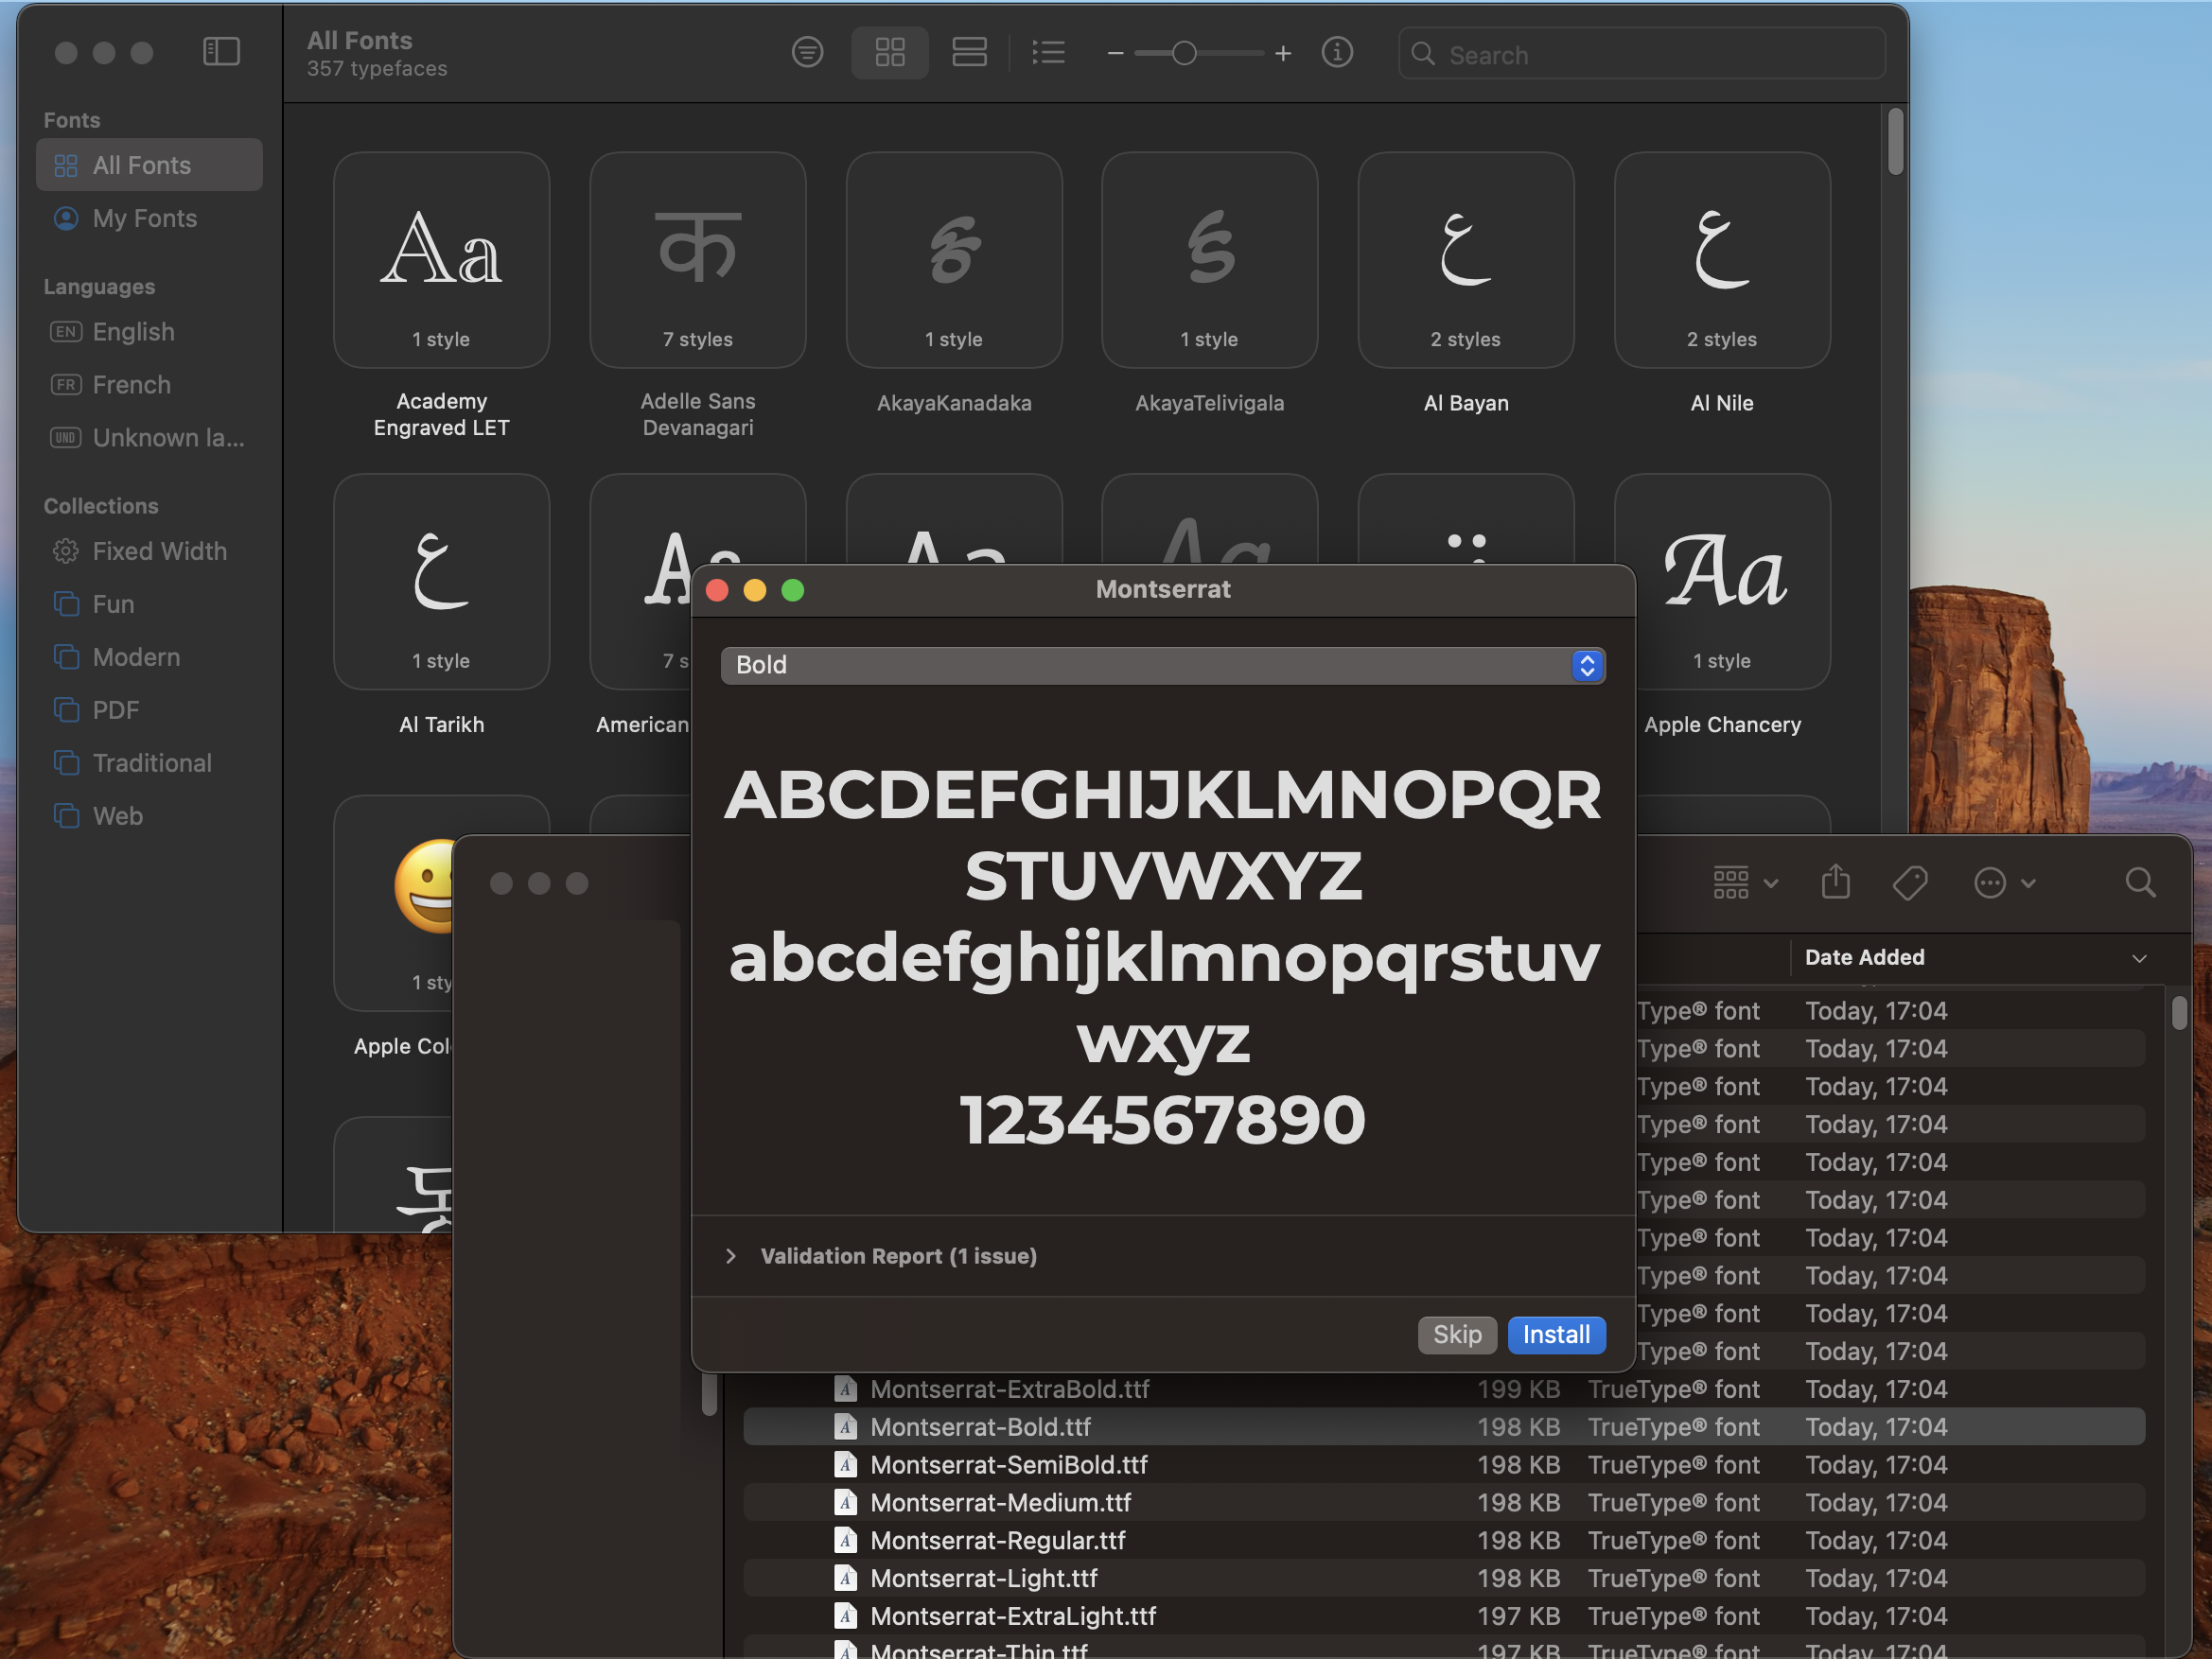This screenshot has width=2212, height=1659.
Task: Click the Finder Share icon
Action: click(x=1836, y=882)
